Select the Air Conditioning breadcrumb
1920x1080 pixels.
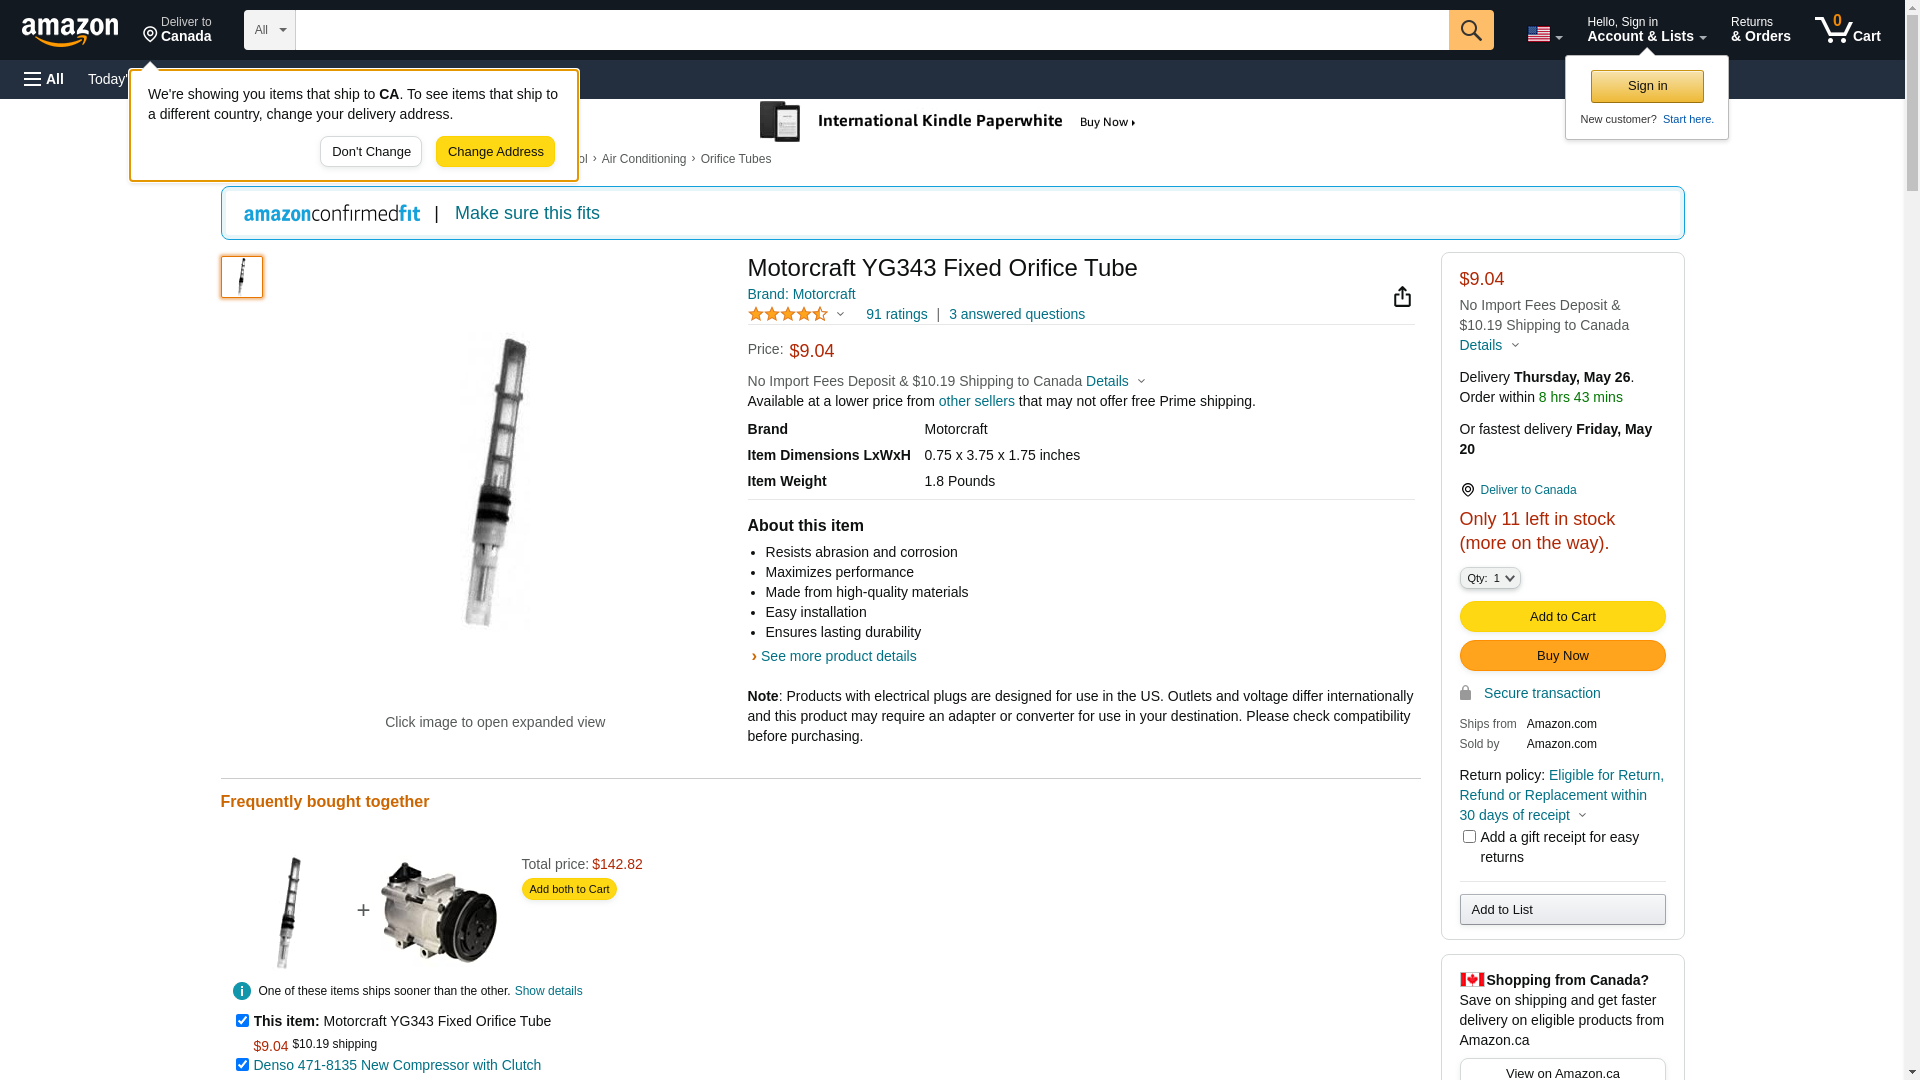tap(643, 159)
